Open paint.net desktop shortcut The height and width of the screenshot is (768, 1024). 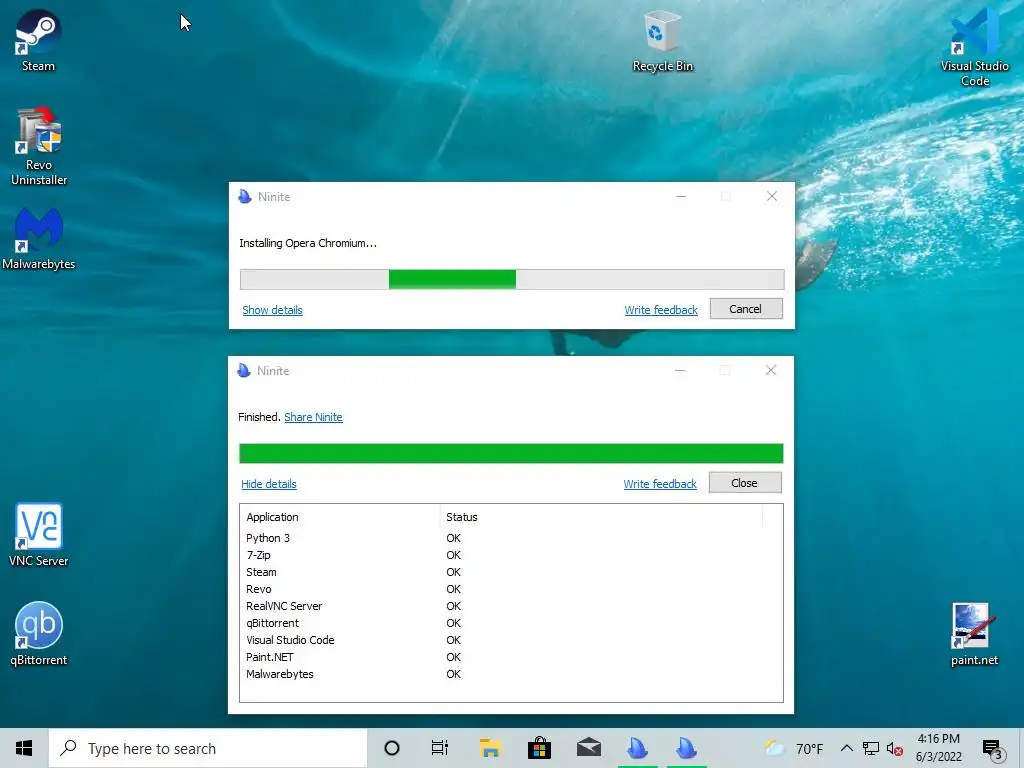pyautogui.click(x=974, y=634)
